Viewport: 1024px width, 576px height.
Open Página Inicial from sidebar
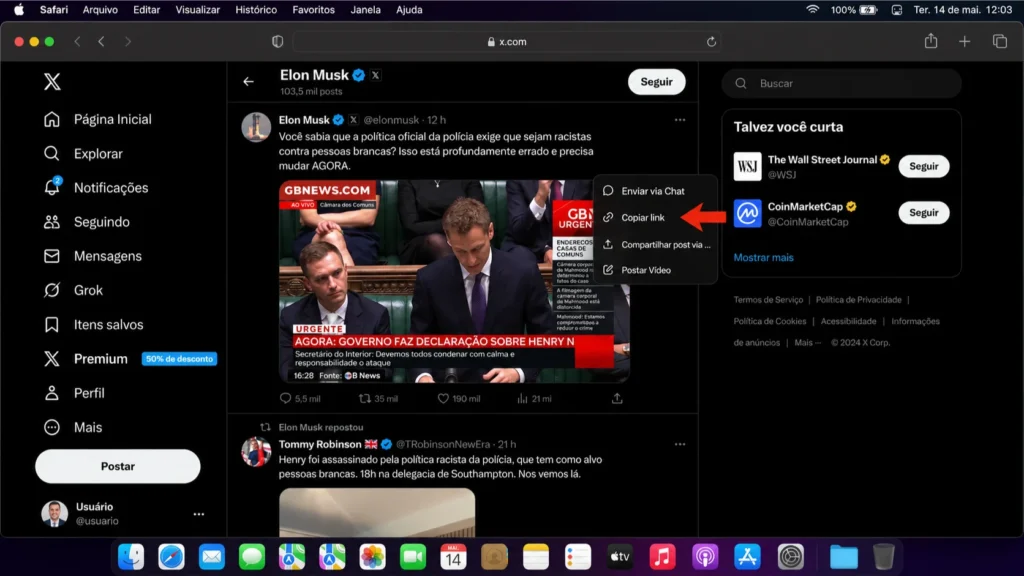pos(98,120)
